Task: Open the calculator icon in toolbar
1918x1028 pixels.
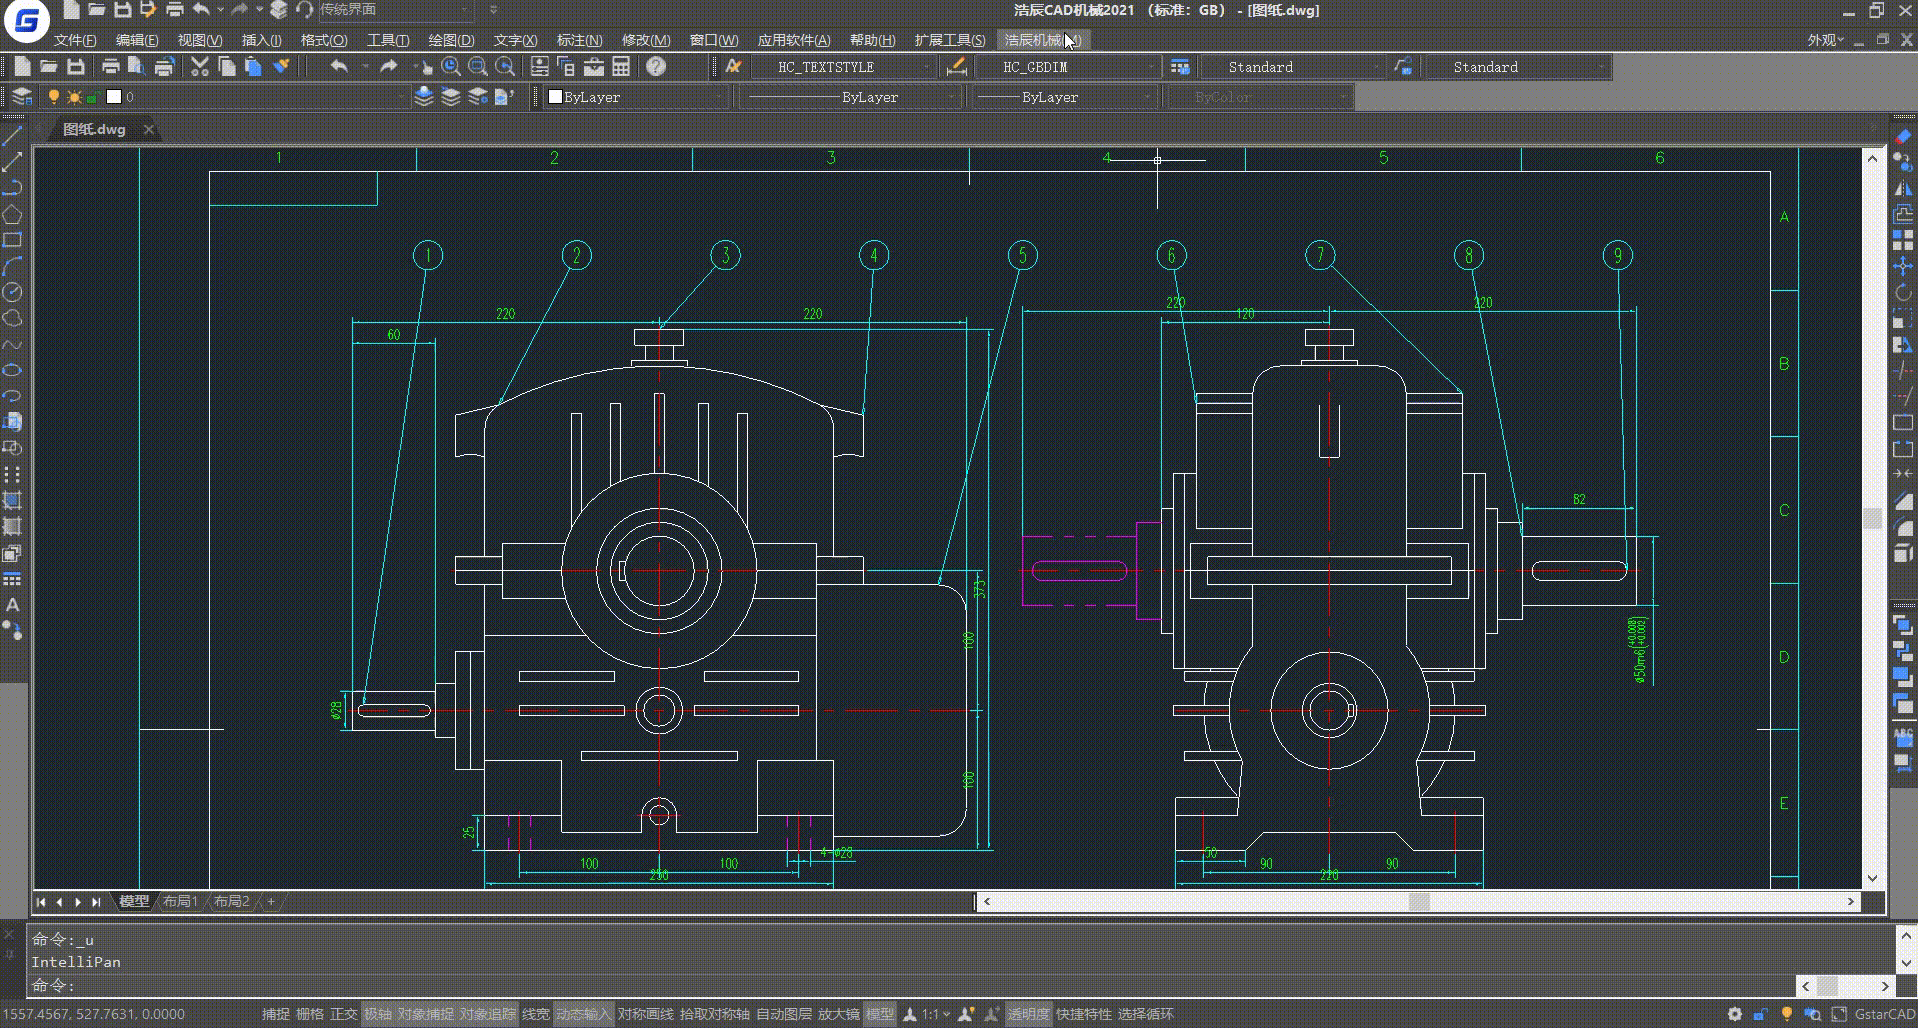Action: (x=621, y=67)
